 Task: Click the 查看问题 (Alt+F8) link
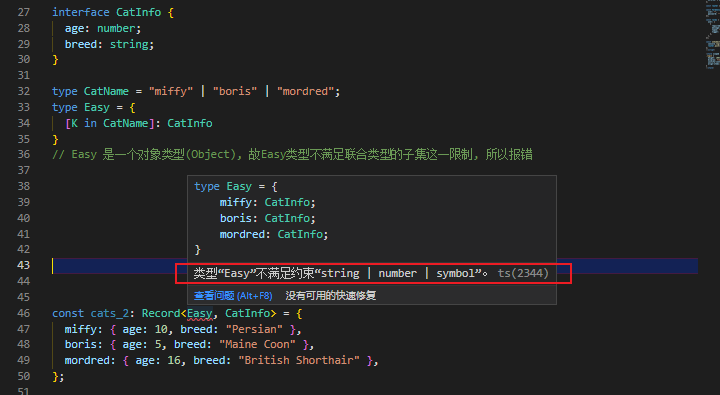click(233, 295)
